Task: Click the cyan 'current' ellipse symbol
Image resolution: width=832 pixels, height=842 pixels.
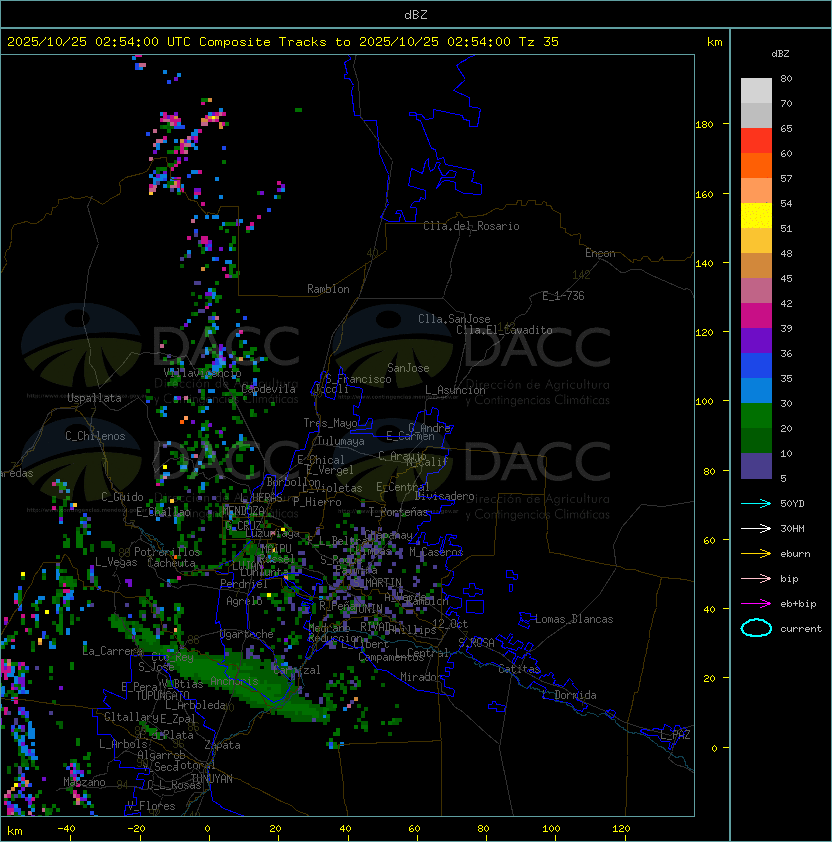Action: 756,628
